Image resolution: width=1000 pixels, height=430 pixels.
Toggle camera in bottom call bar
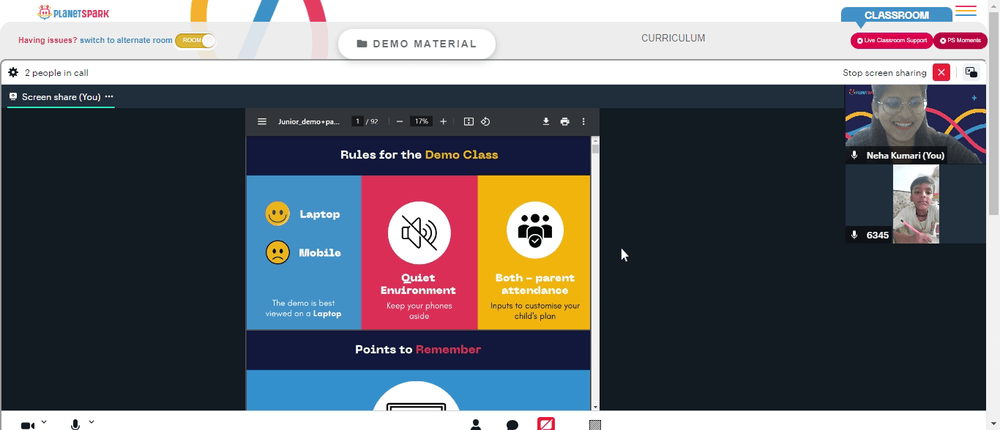[27, 425]
